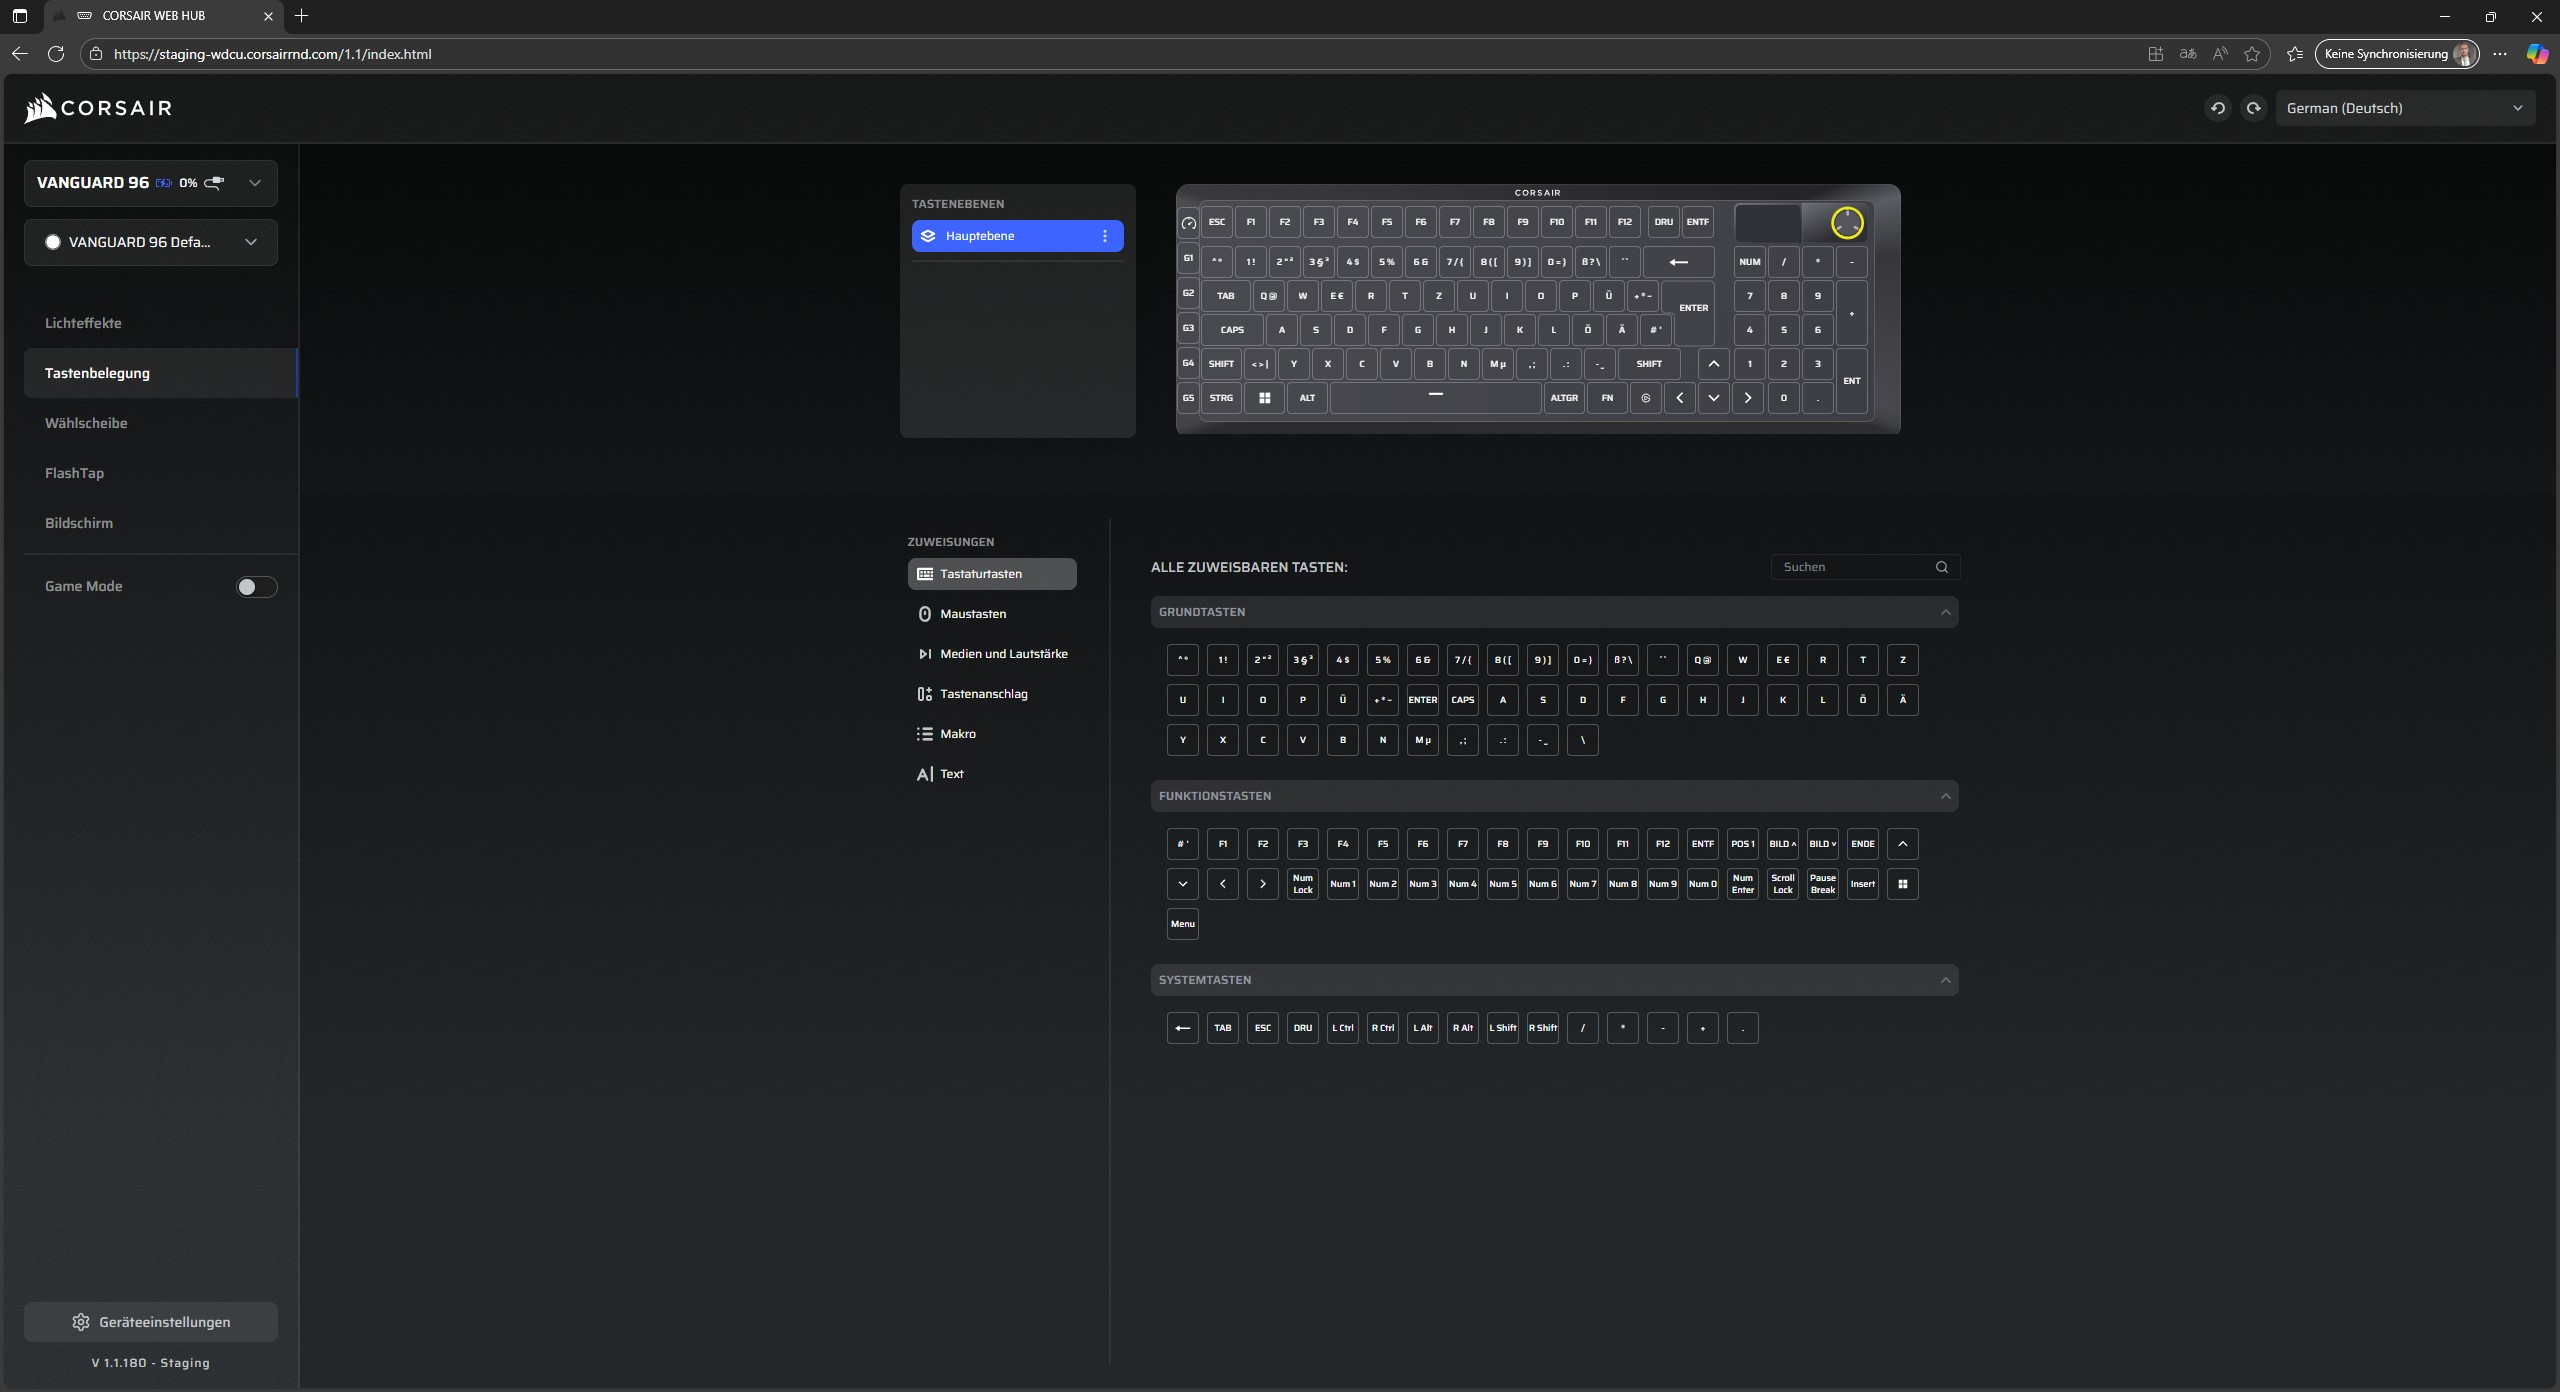Image resolution: width=2560 pixels, height=1392 pixels.
Task: Switch to the Makro assignments tab
Action: click(957, 734)
